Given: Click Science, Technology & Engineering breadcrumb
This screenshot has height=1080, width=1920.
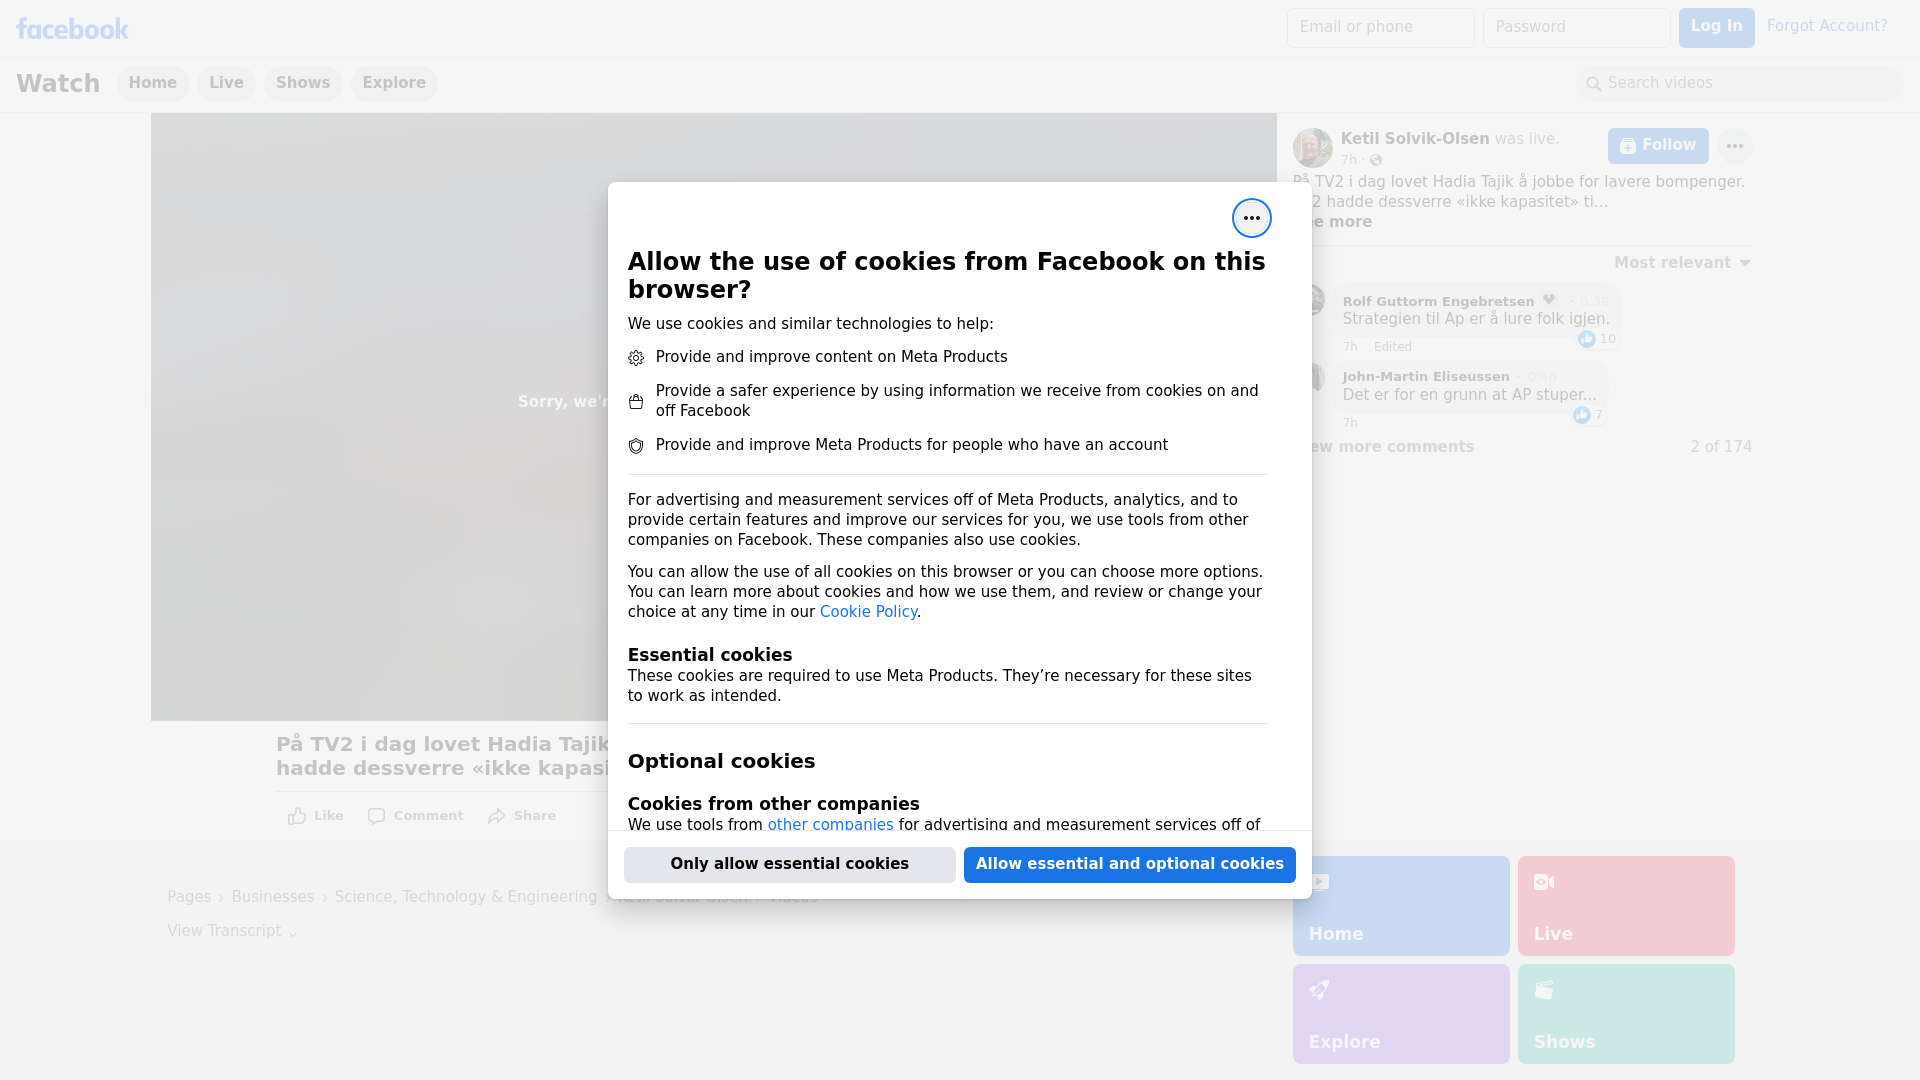Looking at the screenshot, I should [466, 897].
